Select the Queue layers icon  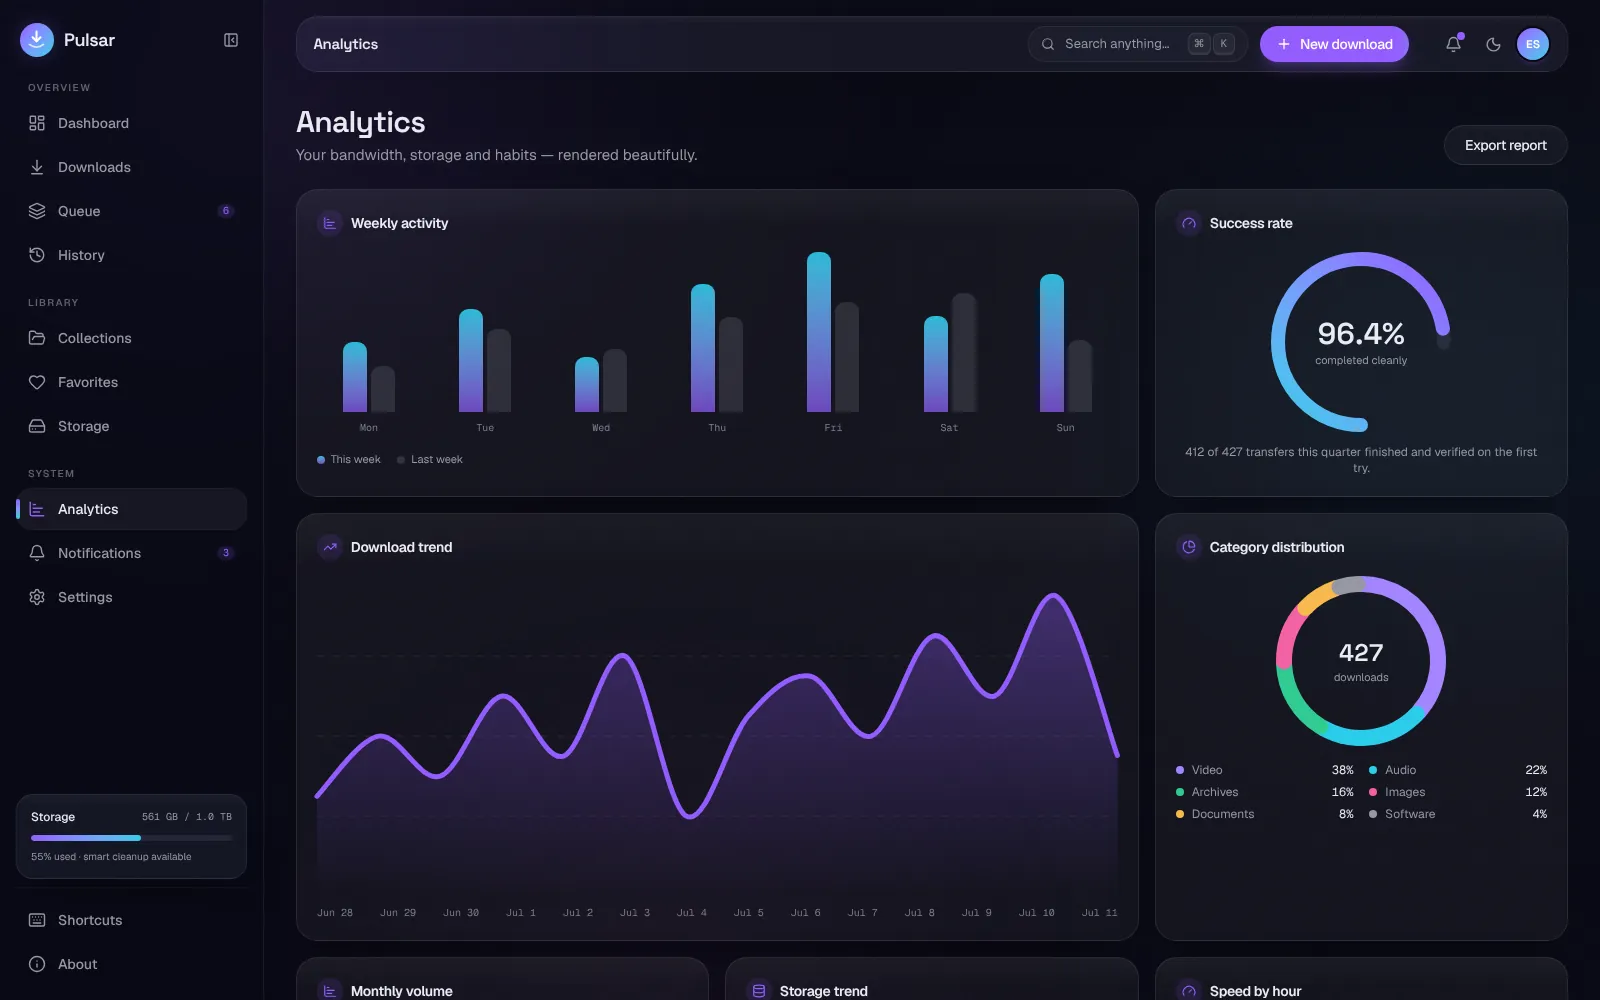point(37,211)
